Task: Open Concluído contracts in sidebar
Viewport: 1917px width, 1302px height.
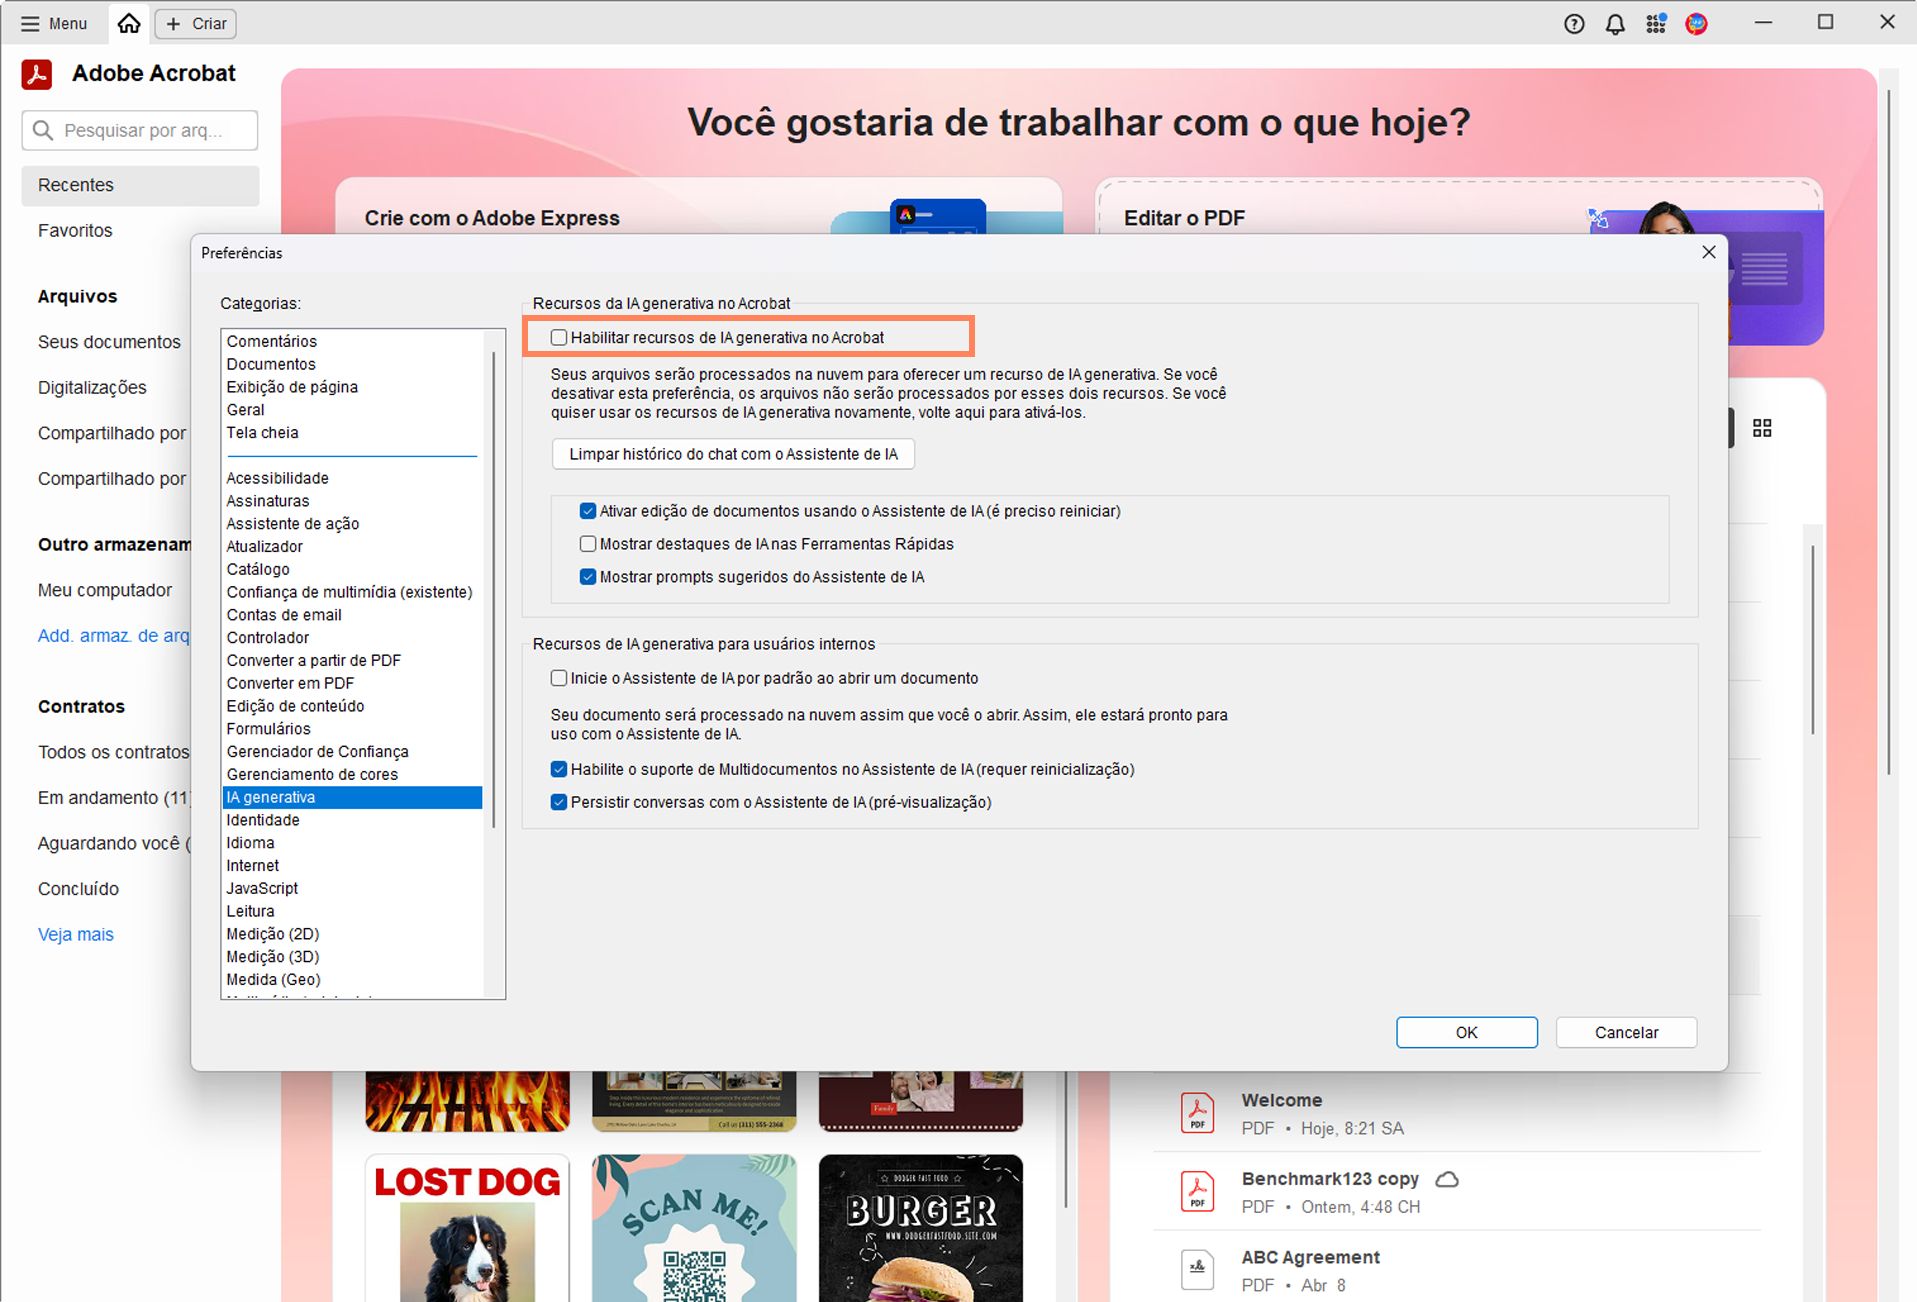Action: (x=78, y=889)
